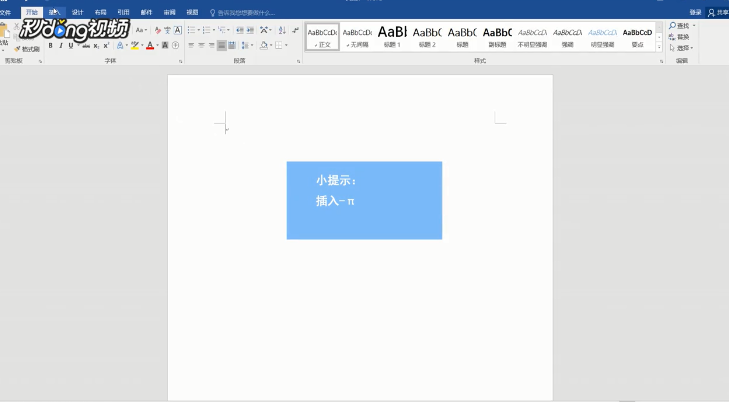Apply the yellow text highlight color
Screen dimensions: 729x402
135,46
